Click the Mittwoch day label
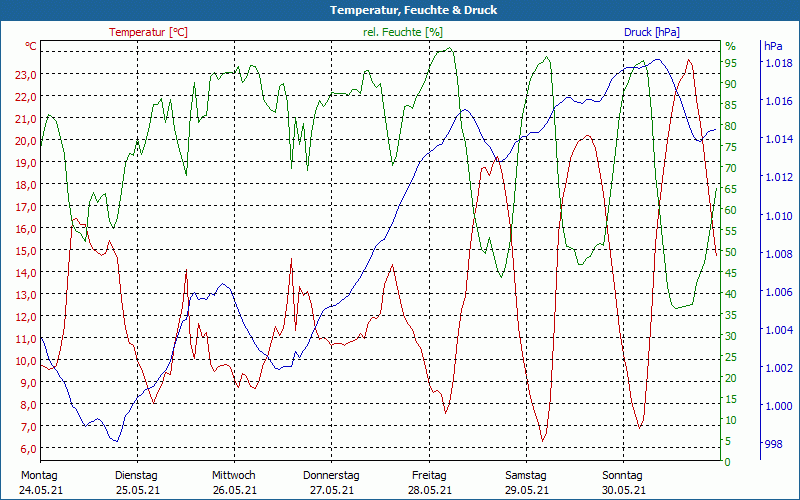The height and width of the screenshot is (500, 800). (234, 475)
